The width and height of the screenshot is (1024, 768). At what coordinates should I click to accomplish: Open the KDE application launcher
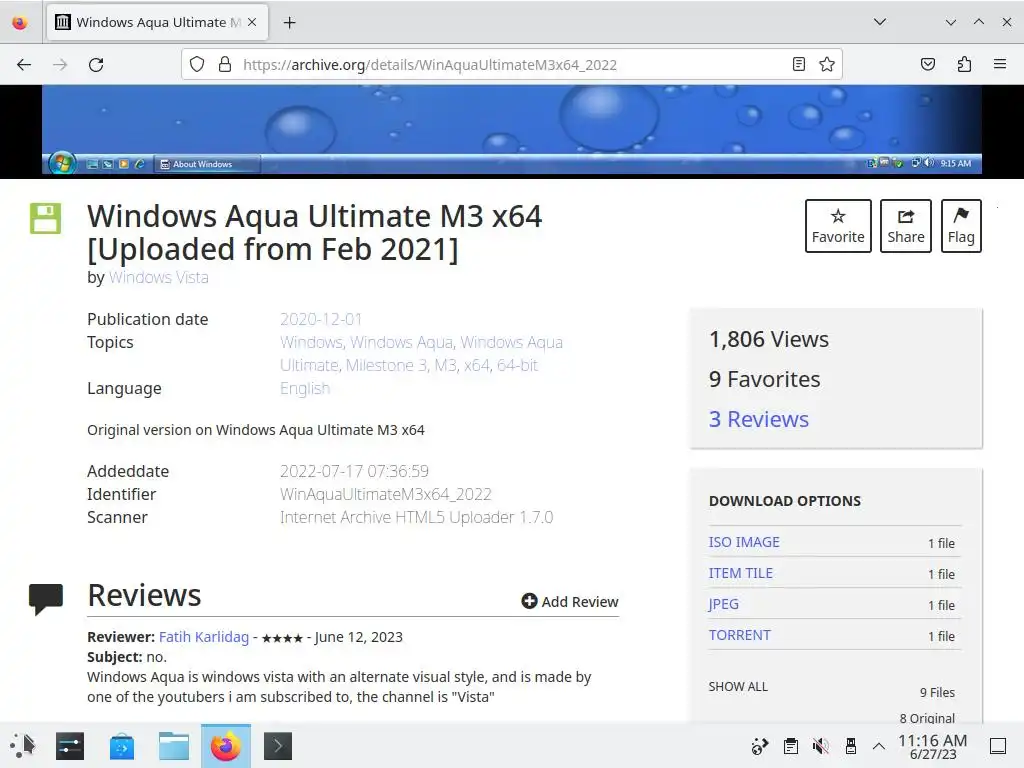(x=23, y=746)
